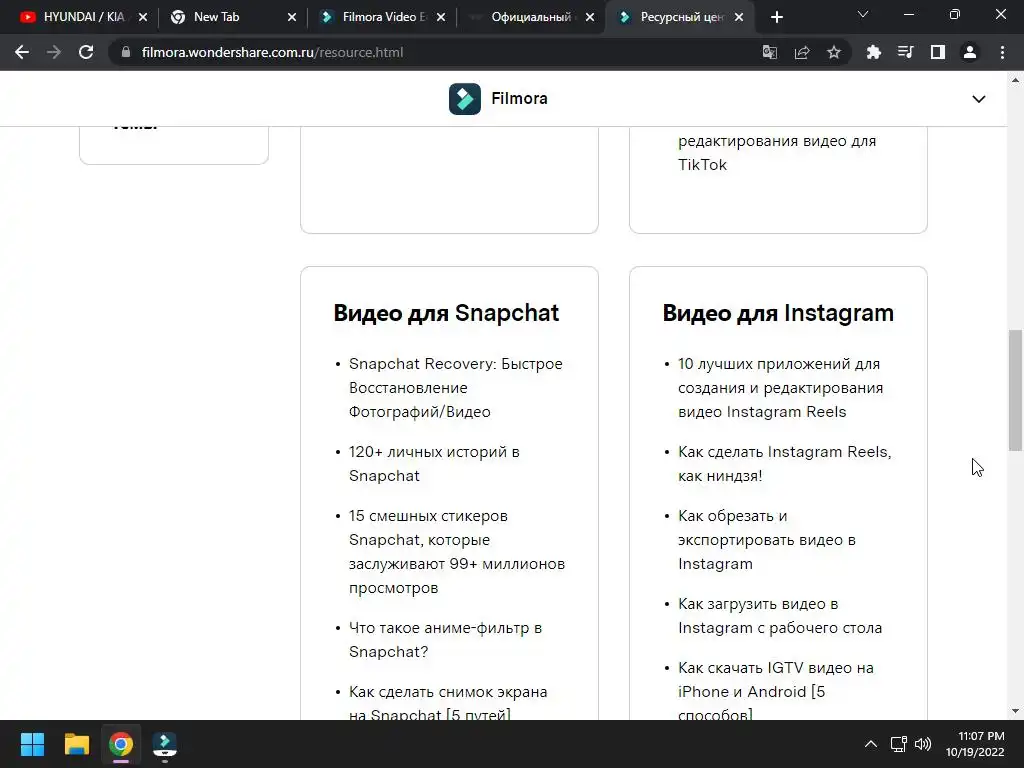Image resolution: width=1024 pixels, height=768 pixels.
Task: Open link Что такое аниме-фильтр в Snapchat
Action: (x=445, y=640)
